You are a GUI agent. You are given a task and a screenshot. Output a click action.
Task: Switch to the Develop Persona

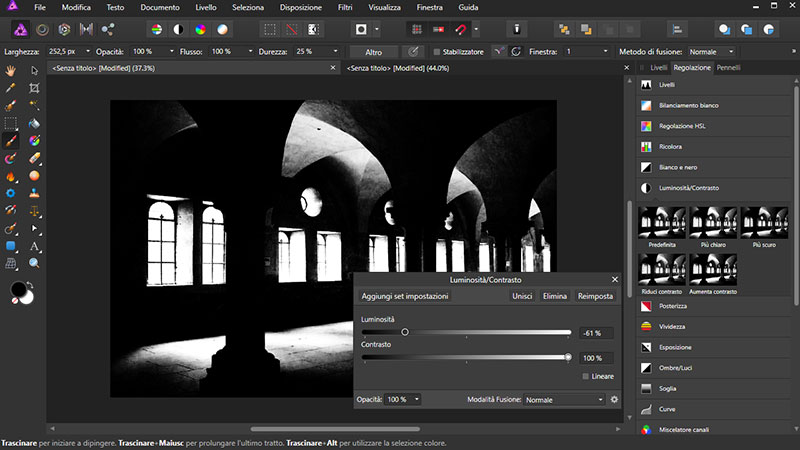pyautogui.click(x=64, y=30)
